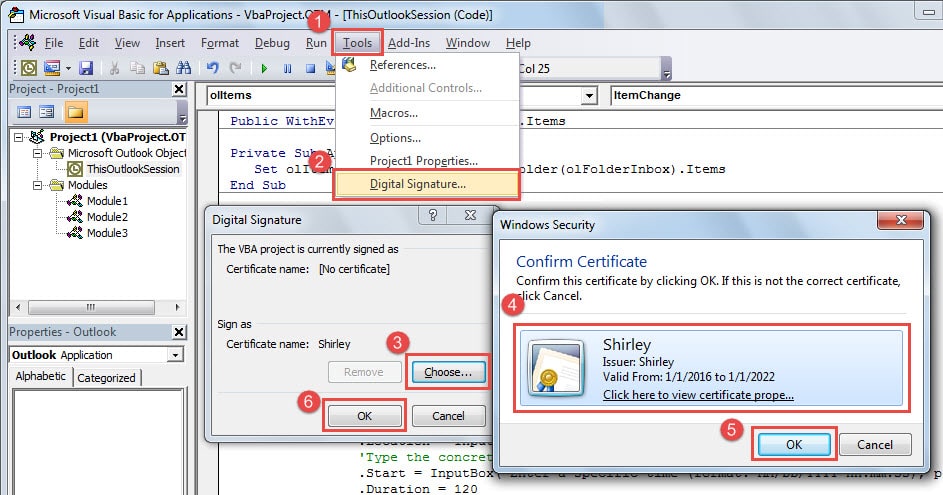Open the olItems object dropdown arrow

(589, 96)
